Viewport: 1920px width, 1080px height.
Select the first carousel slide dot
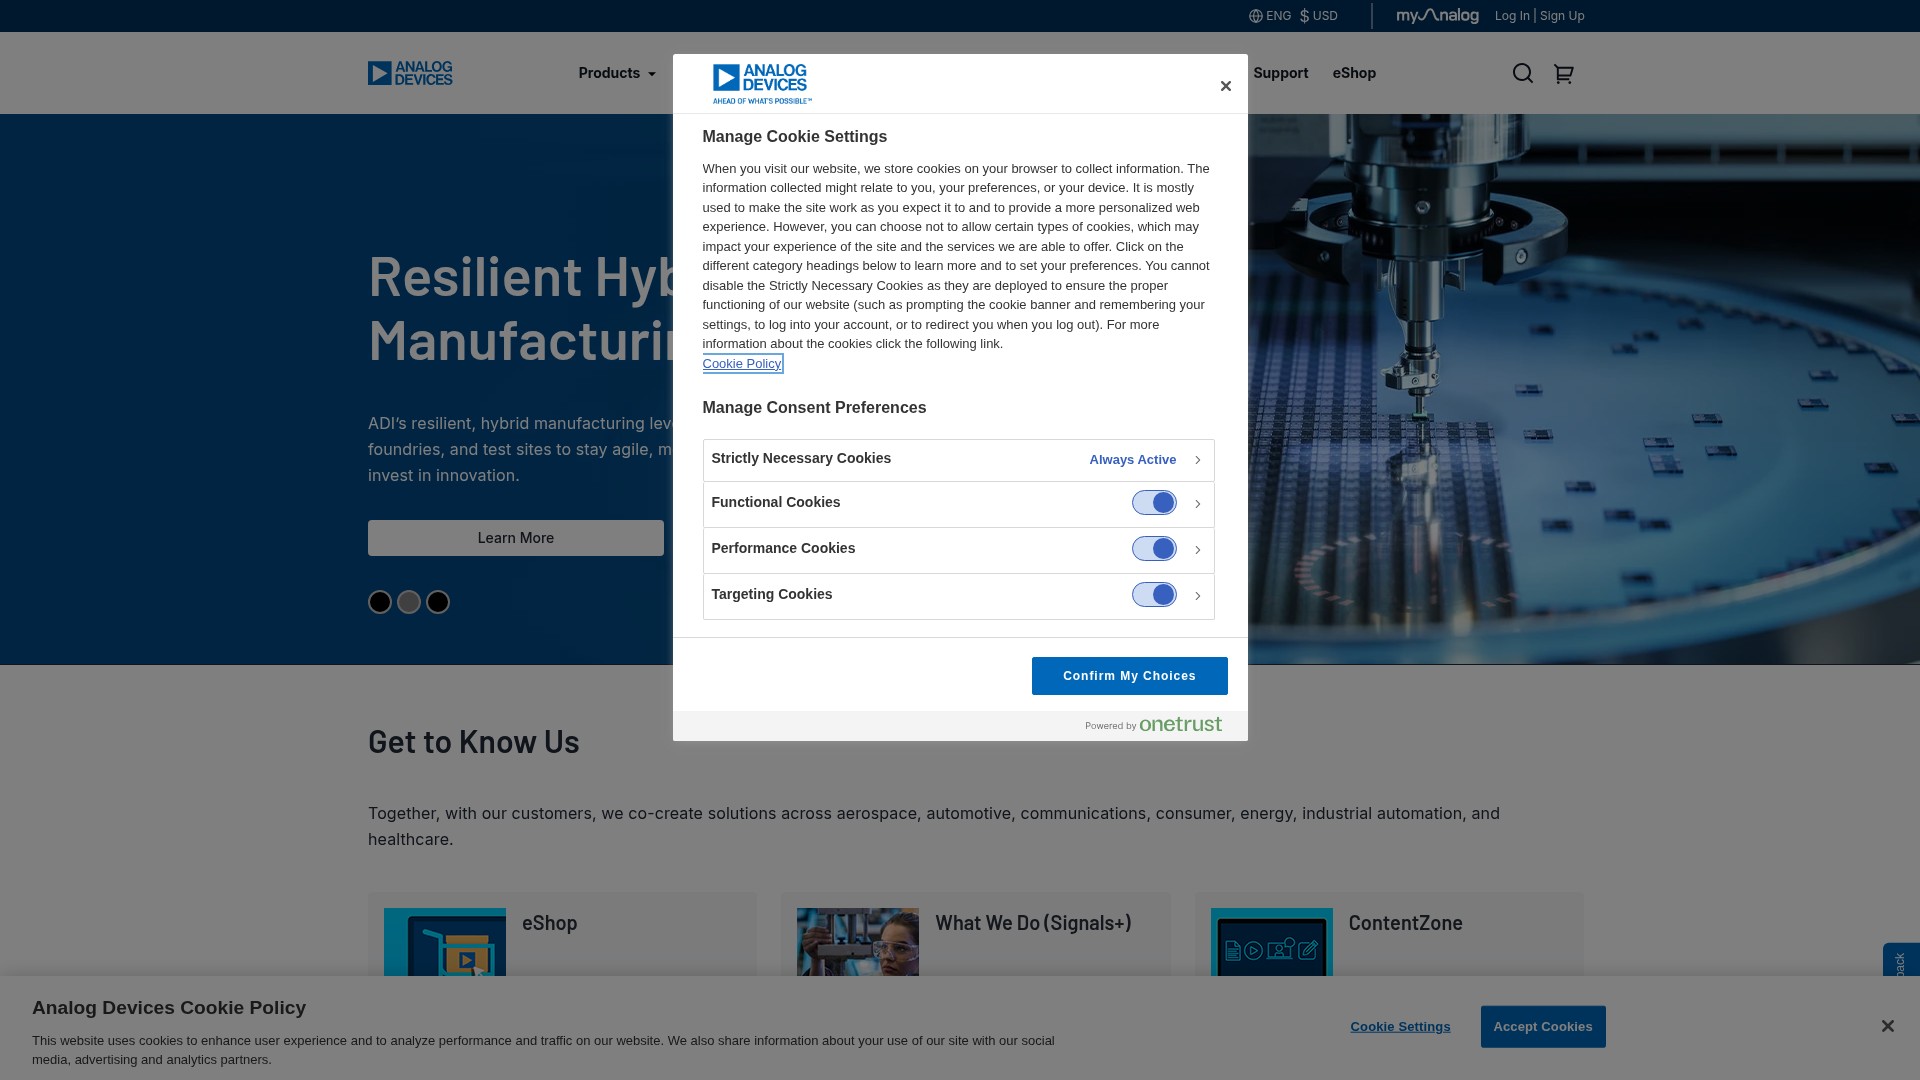[380, 602]
